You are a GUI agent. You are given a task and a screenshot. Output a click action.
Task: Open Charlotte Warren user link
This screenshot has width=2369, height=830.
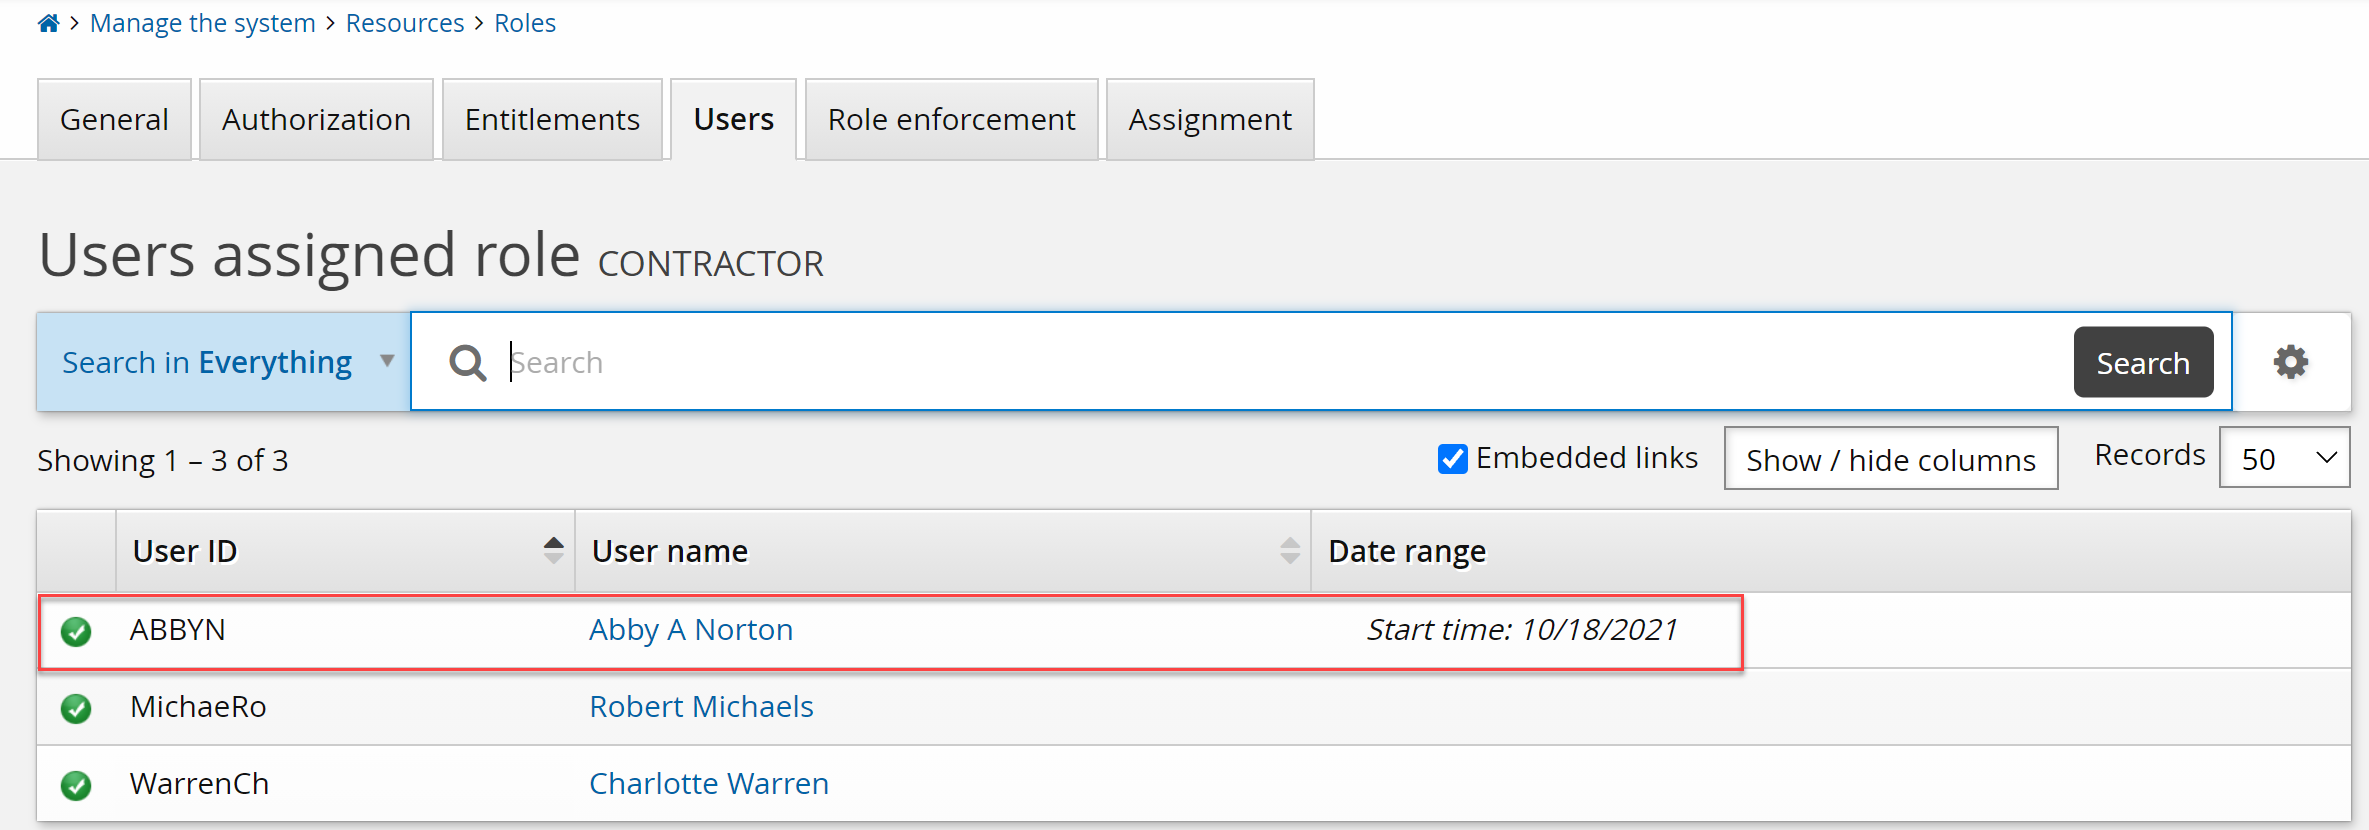coord(708,784)
